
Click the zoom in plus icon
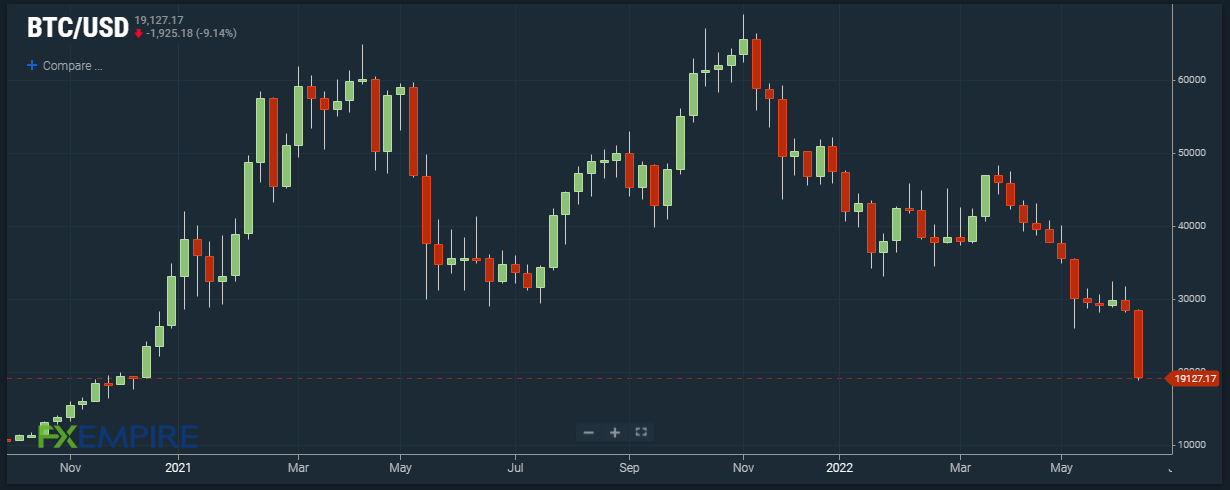615,432
